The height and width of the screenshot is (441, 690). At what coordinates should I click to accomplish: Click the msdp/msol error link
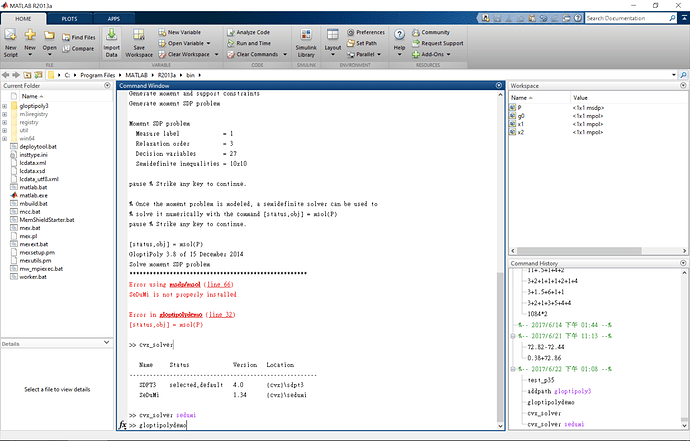coord(185,284)
